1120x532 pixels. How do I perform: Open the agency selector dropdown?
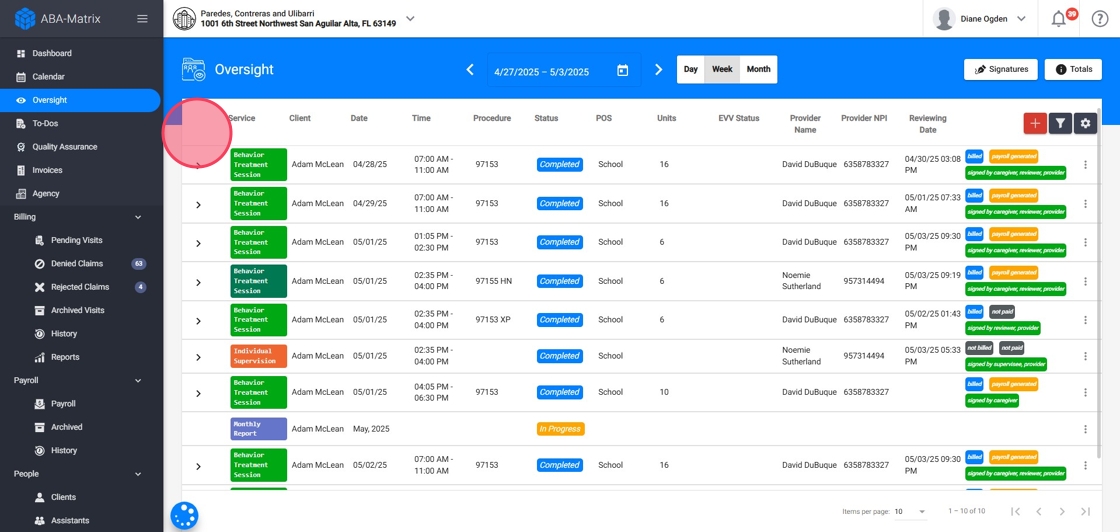point(410,19)
